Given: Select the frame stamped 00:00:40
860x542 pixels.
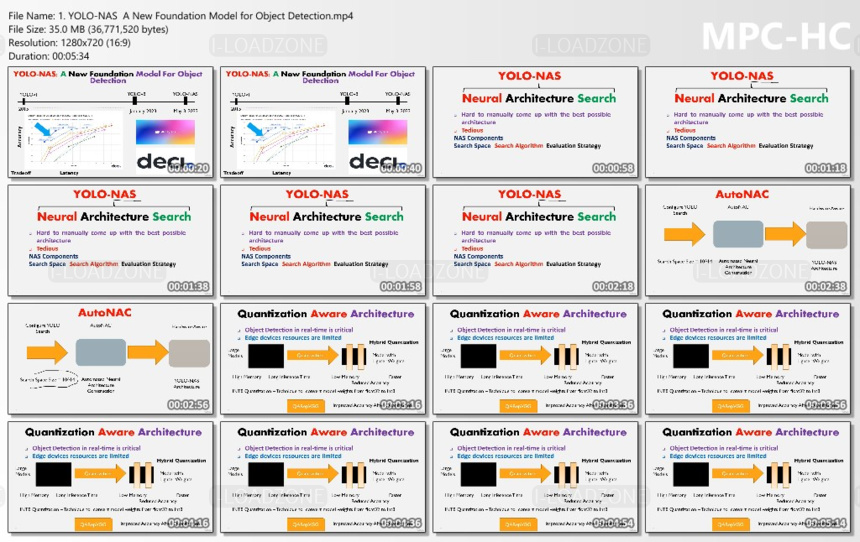Looking at the screenshot, I should (323, 122).
